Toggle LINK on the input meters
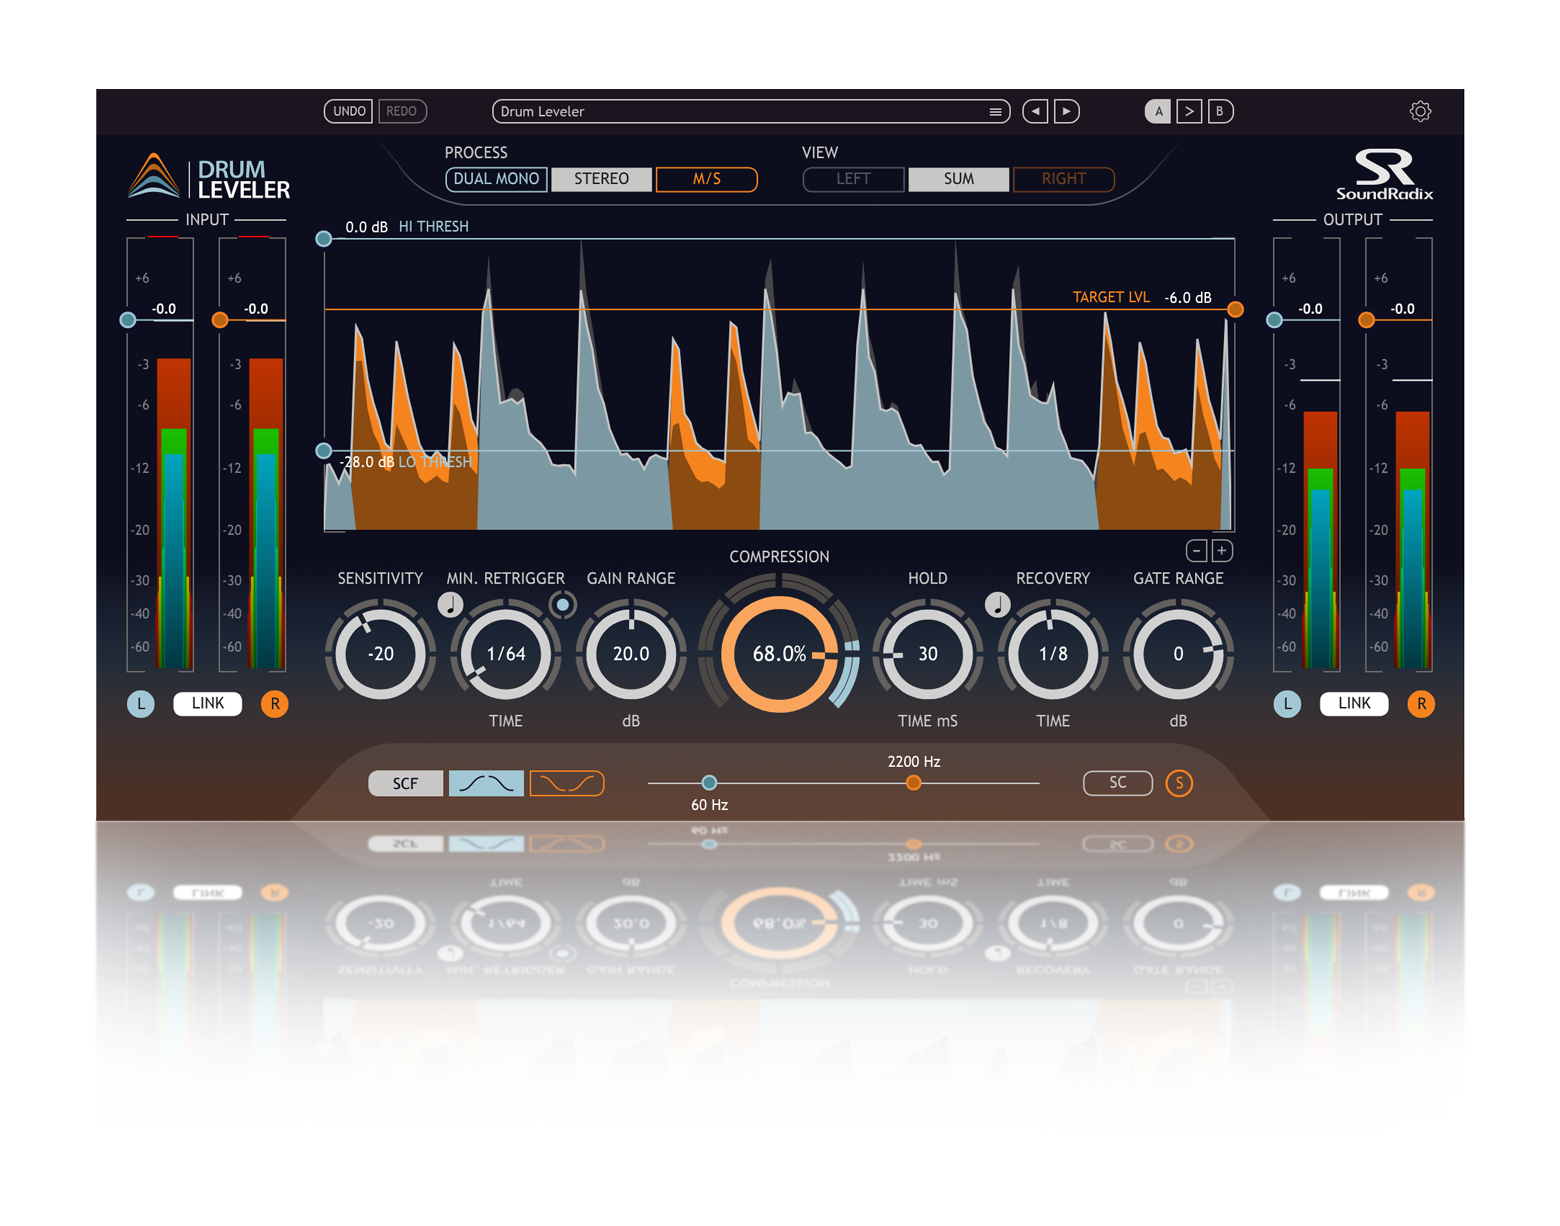Image resolution: width=1560 pixels, height=1226 pixels. 207,703
